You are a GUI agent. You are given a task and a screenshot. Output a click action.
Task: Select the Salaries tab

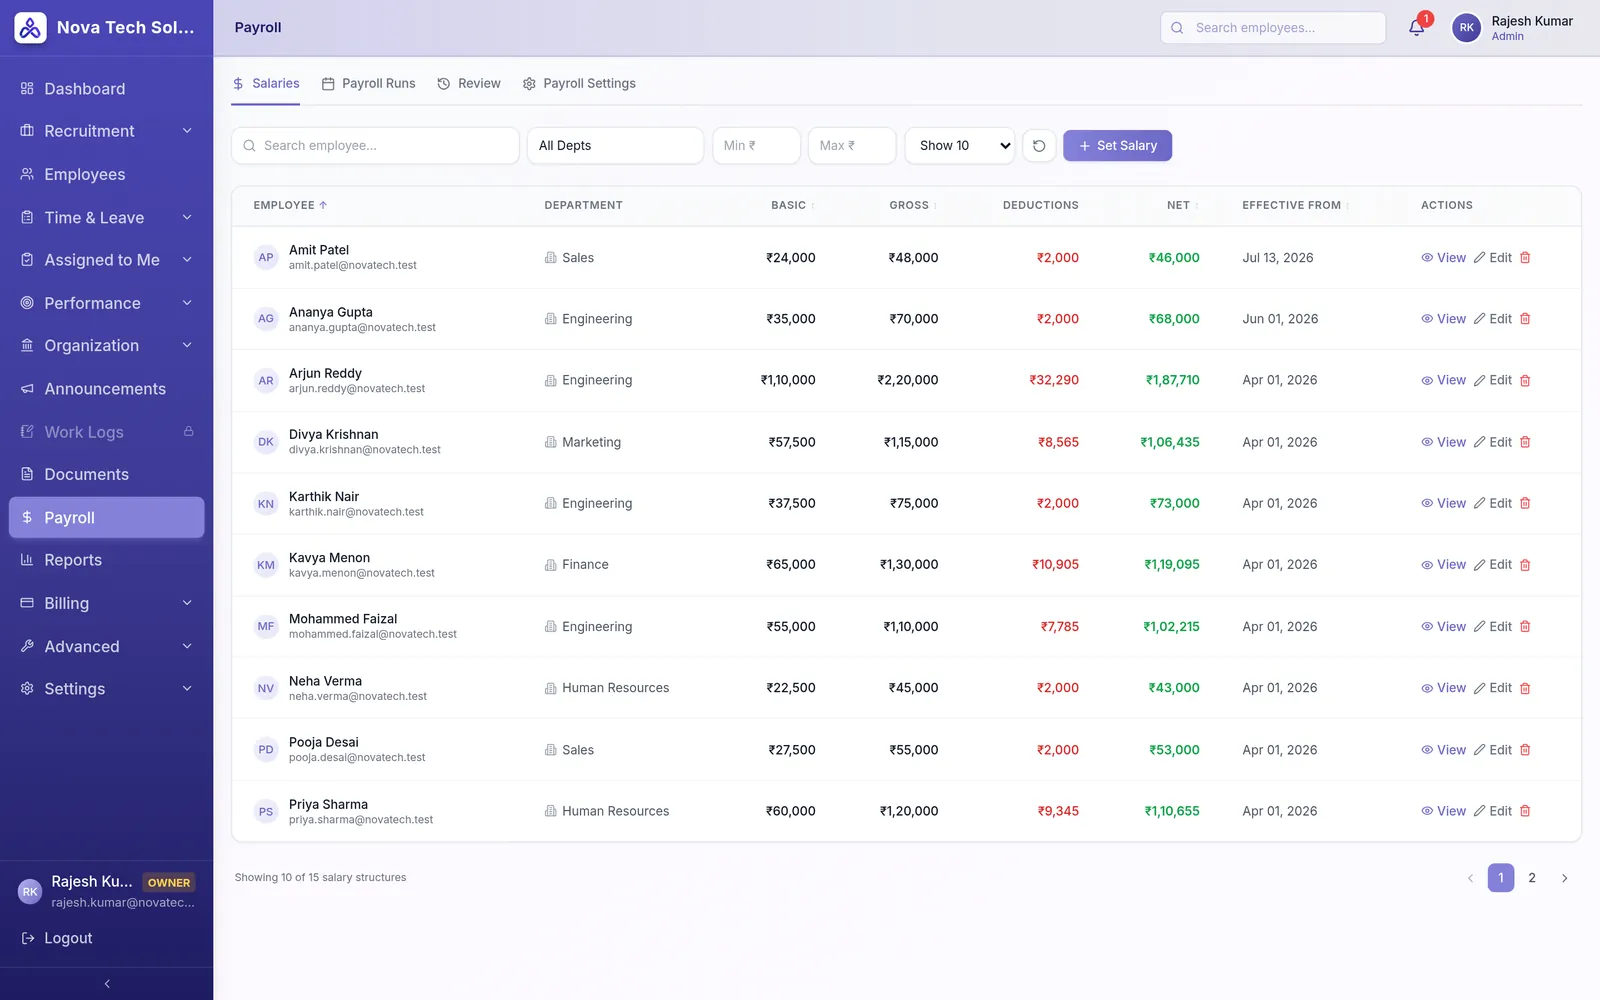(266, 84)
